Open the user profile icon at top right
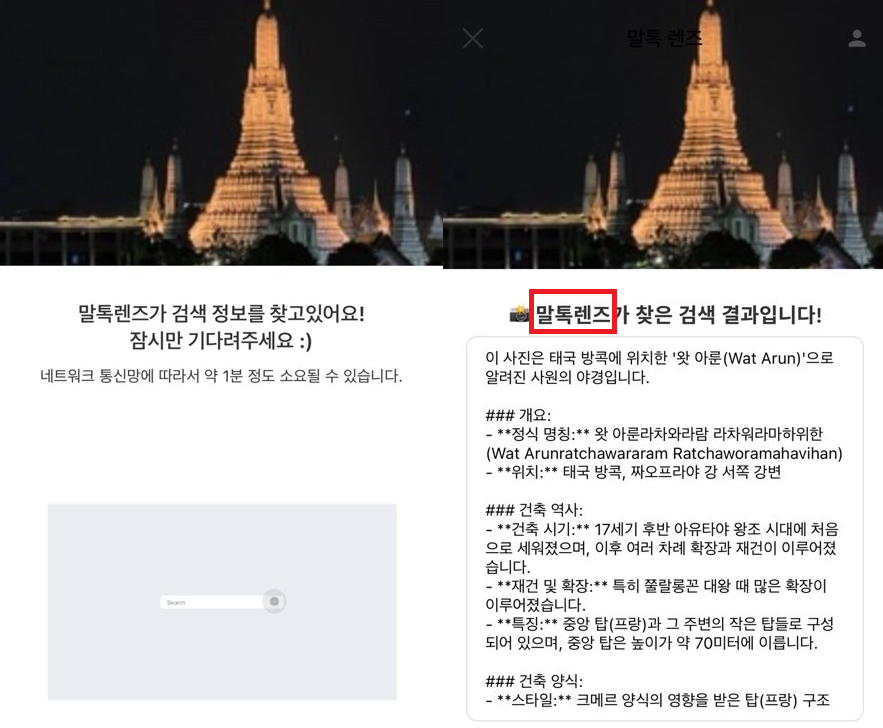883x728 pixels. (857, 38)
